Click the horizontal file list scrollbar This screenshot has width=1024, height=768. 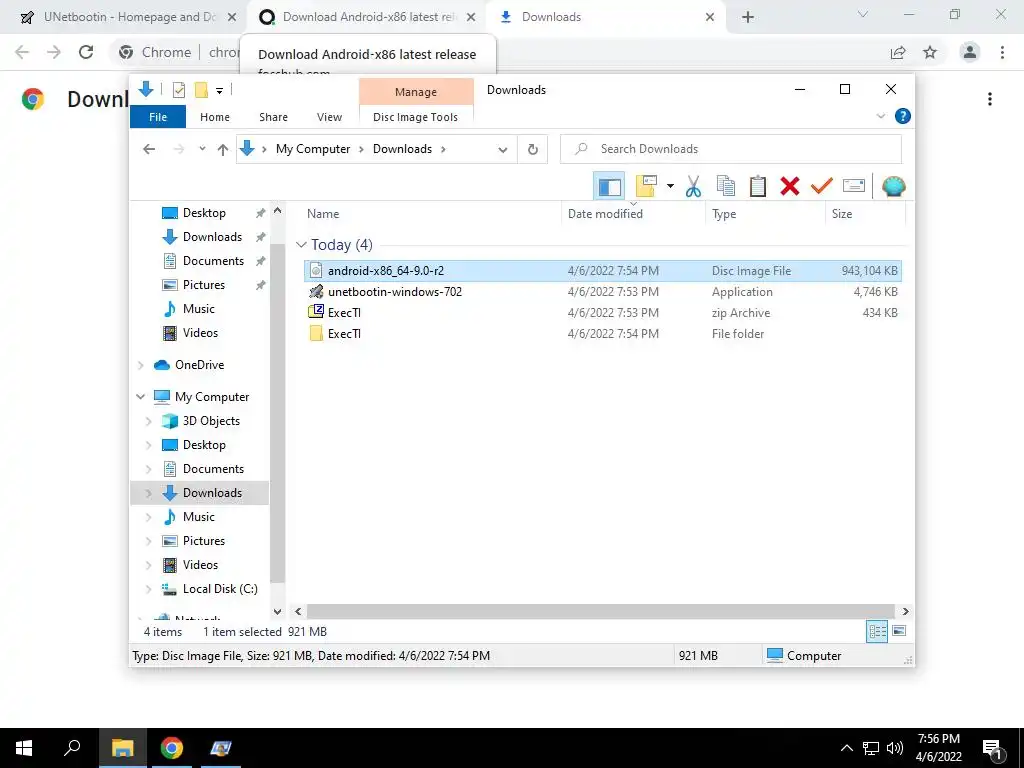point(600,611)
